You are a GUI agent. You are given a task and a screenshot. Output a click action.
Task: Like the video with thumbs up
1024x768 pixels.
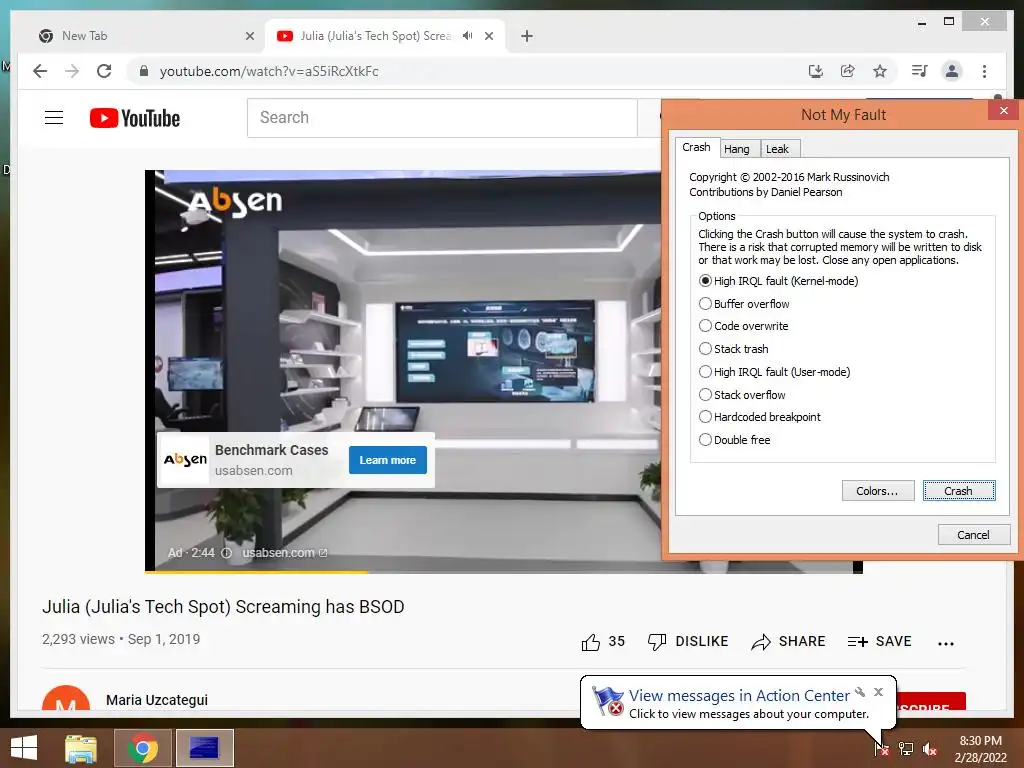pyautogui.click(x=591, y=642)
